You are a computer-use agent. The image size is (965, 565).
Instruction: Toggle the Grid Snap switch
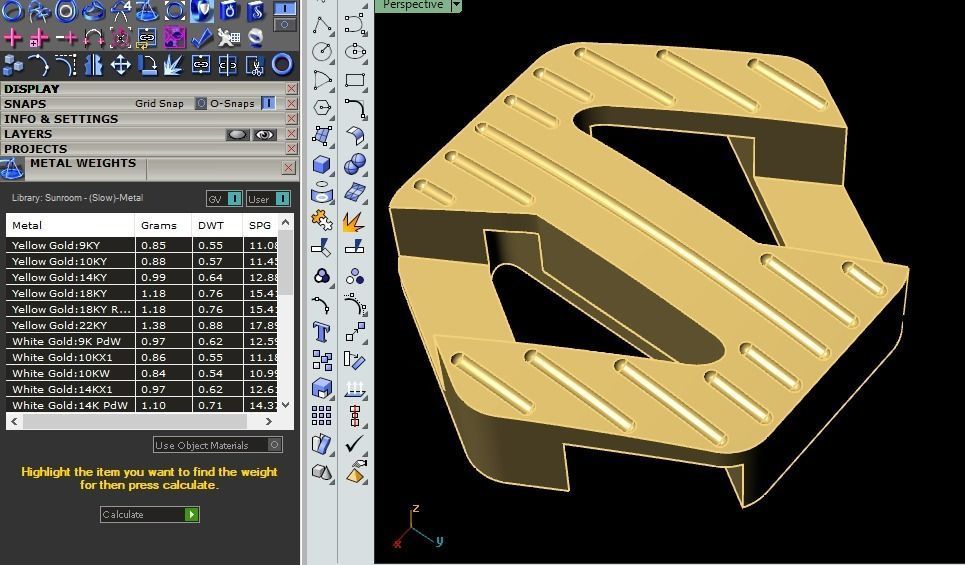point(201,103)
